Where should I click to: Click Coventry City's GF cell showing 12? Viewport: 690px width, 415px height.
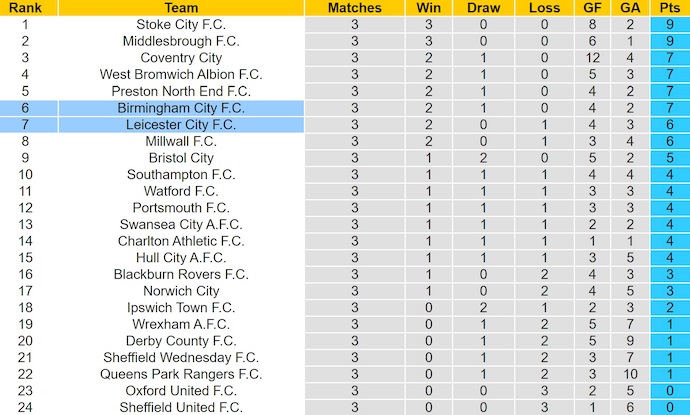(x=594, y=58)
